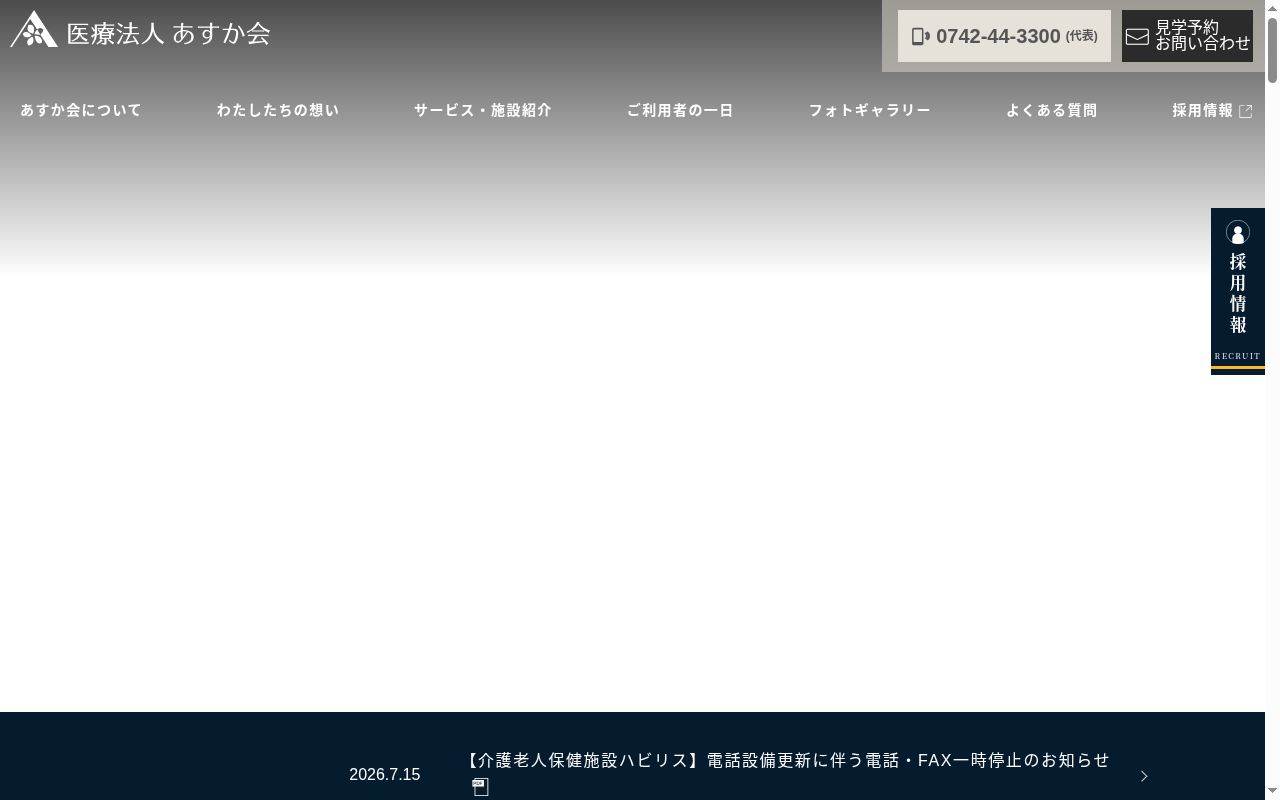Click the Asuka-kai triangle logo icon

pos(34,29)
